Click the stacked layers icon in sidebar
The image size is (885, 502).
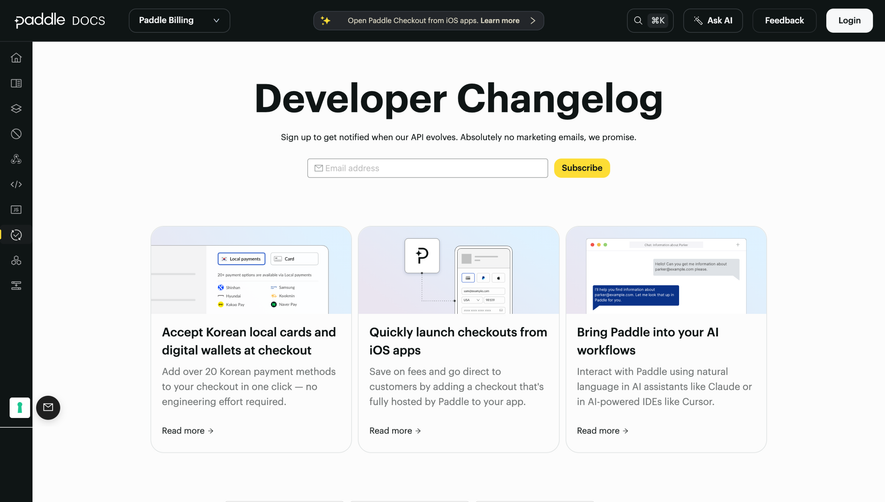[x=16, y=108]
